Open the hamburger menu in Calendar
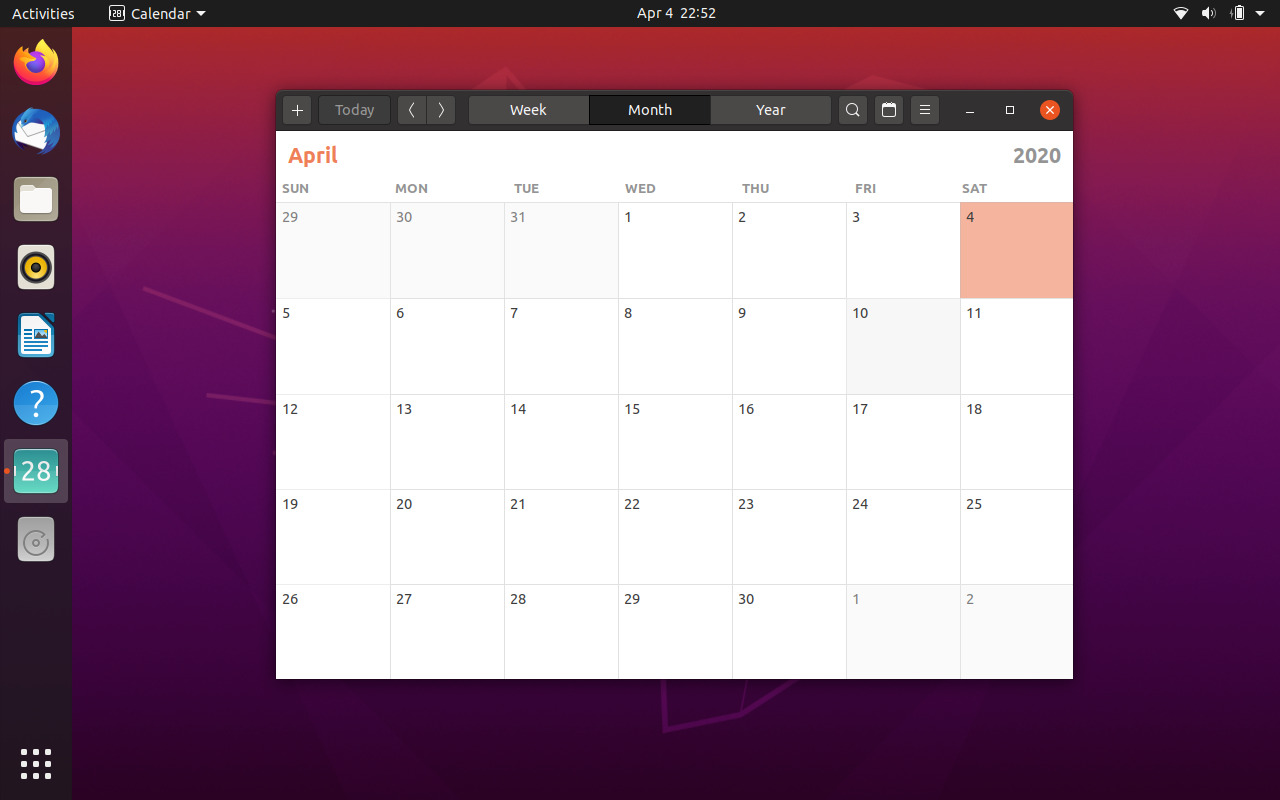The image size is (1280, 800). [x=924, y=110]
